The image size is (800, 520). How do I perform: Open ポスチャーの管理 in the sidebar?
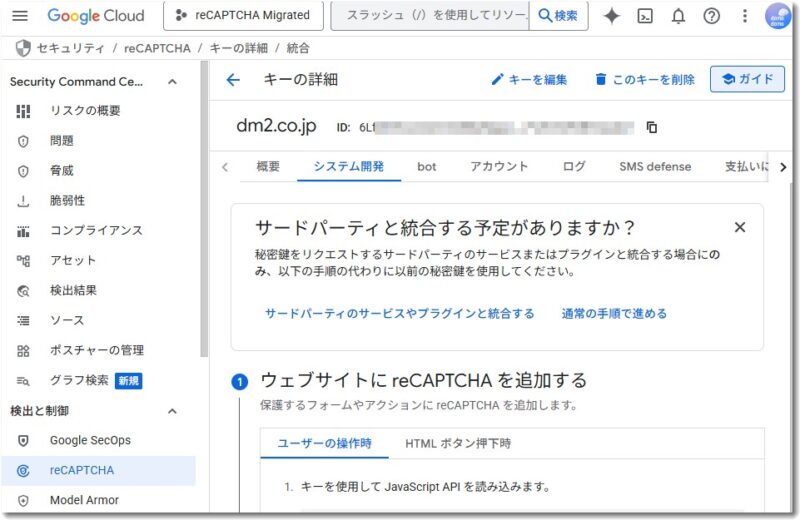[x=98, y=351]
